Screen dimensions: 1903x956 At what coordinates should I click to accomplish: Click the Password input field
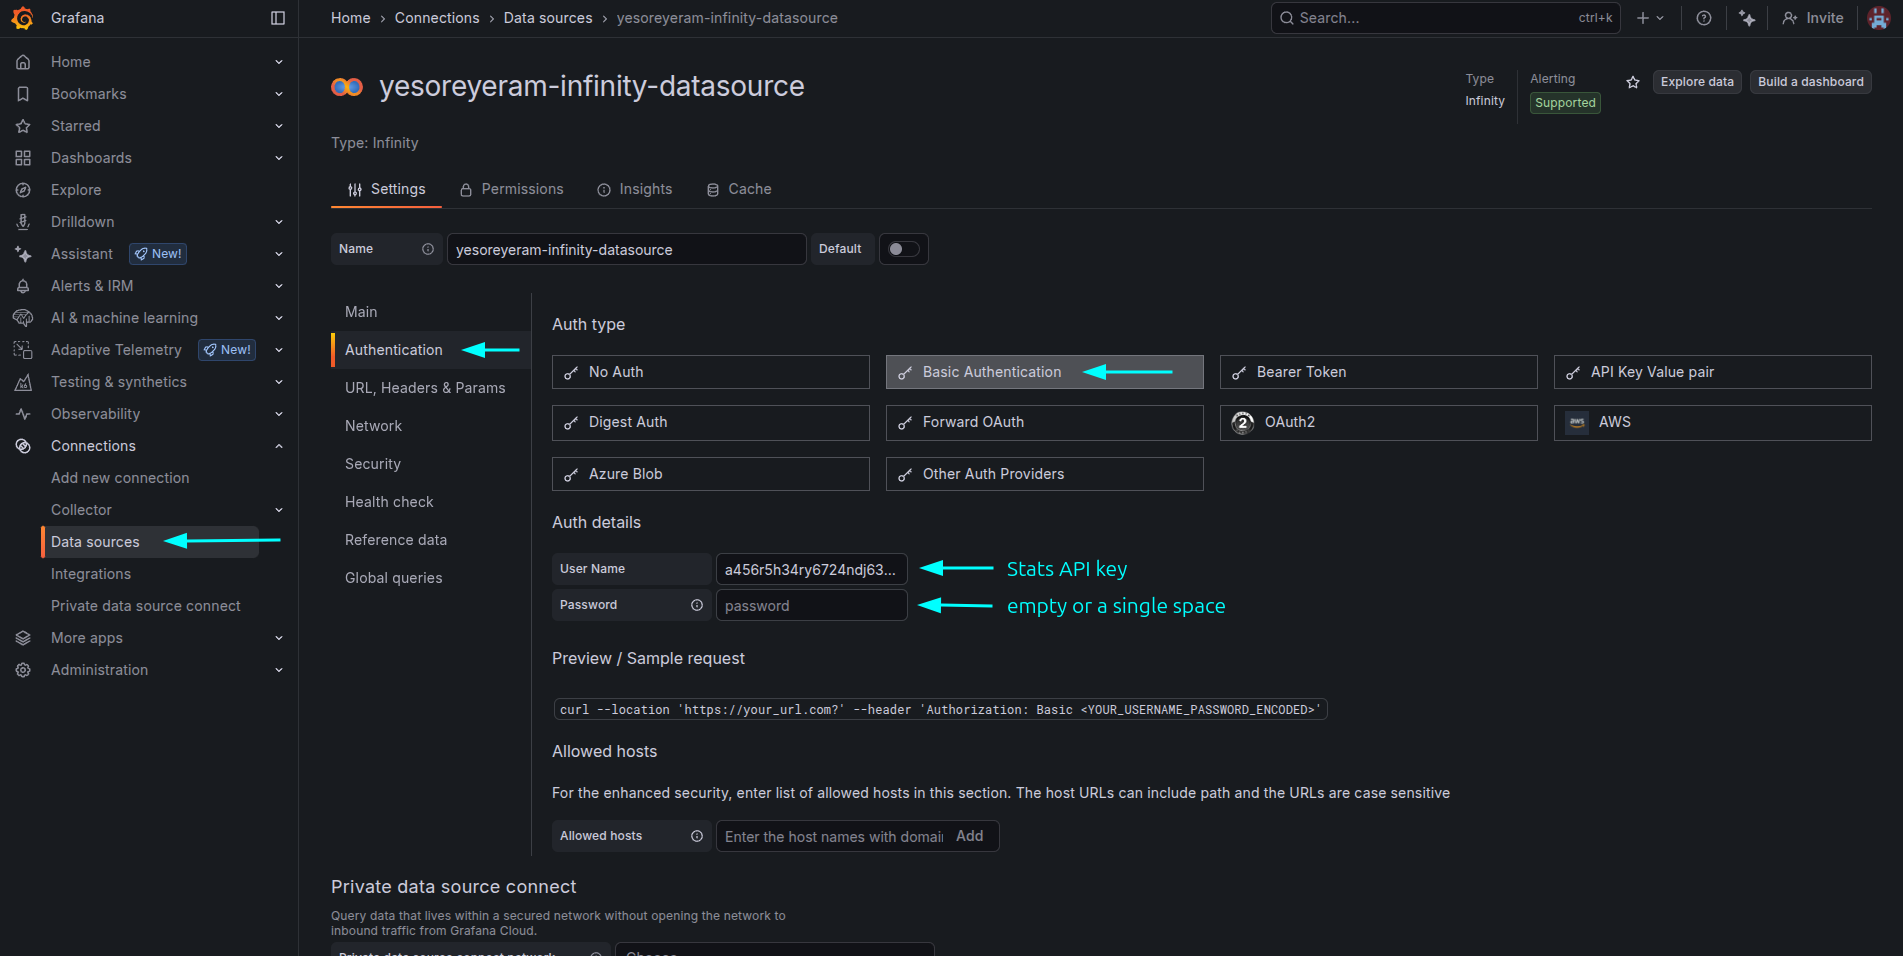coord(811,606)
